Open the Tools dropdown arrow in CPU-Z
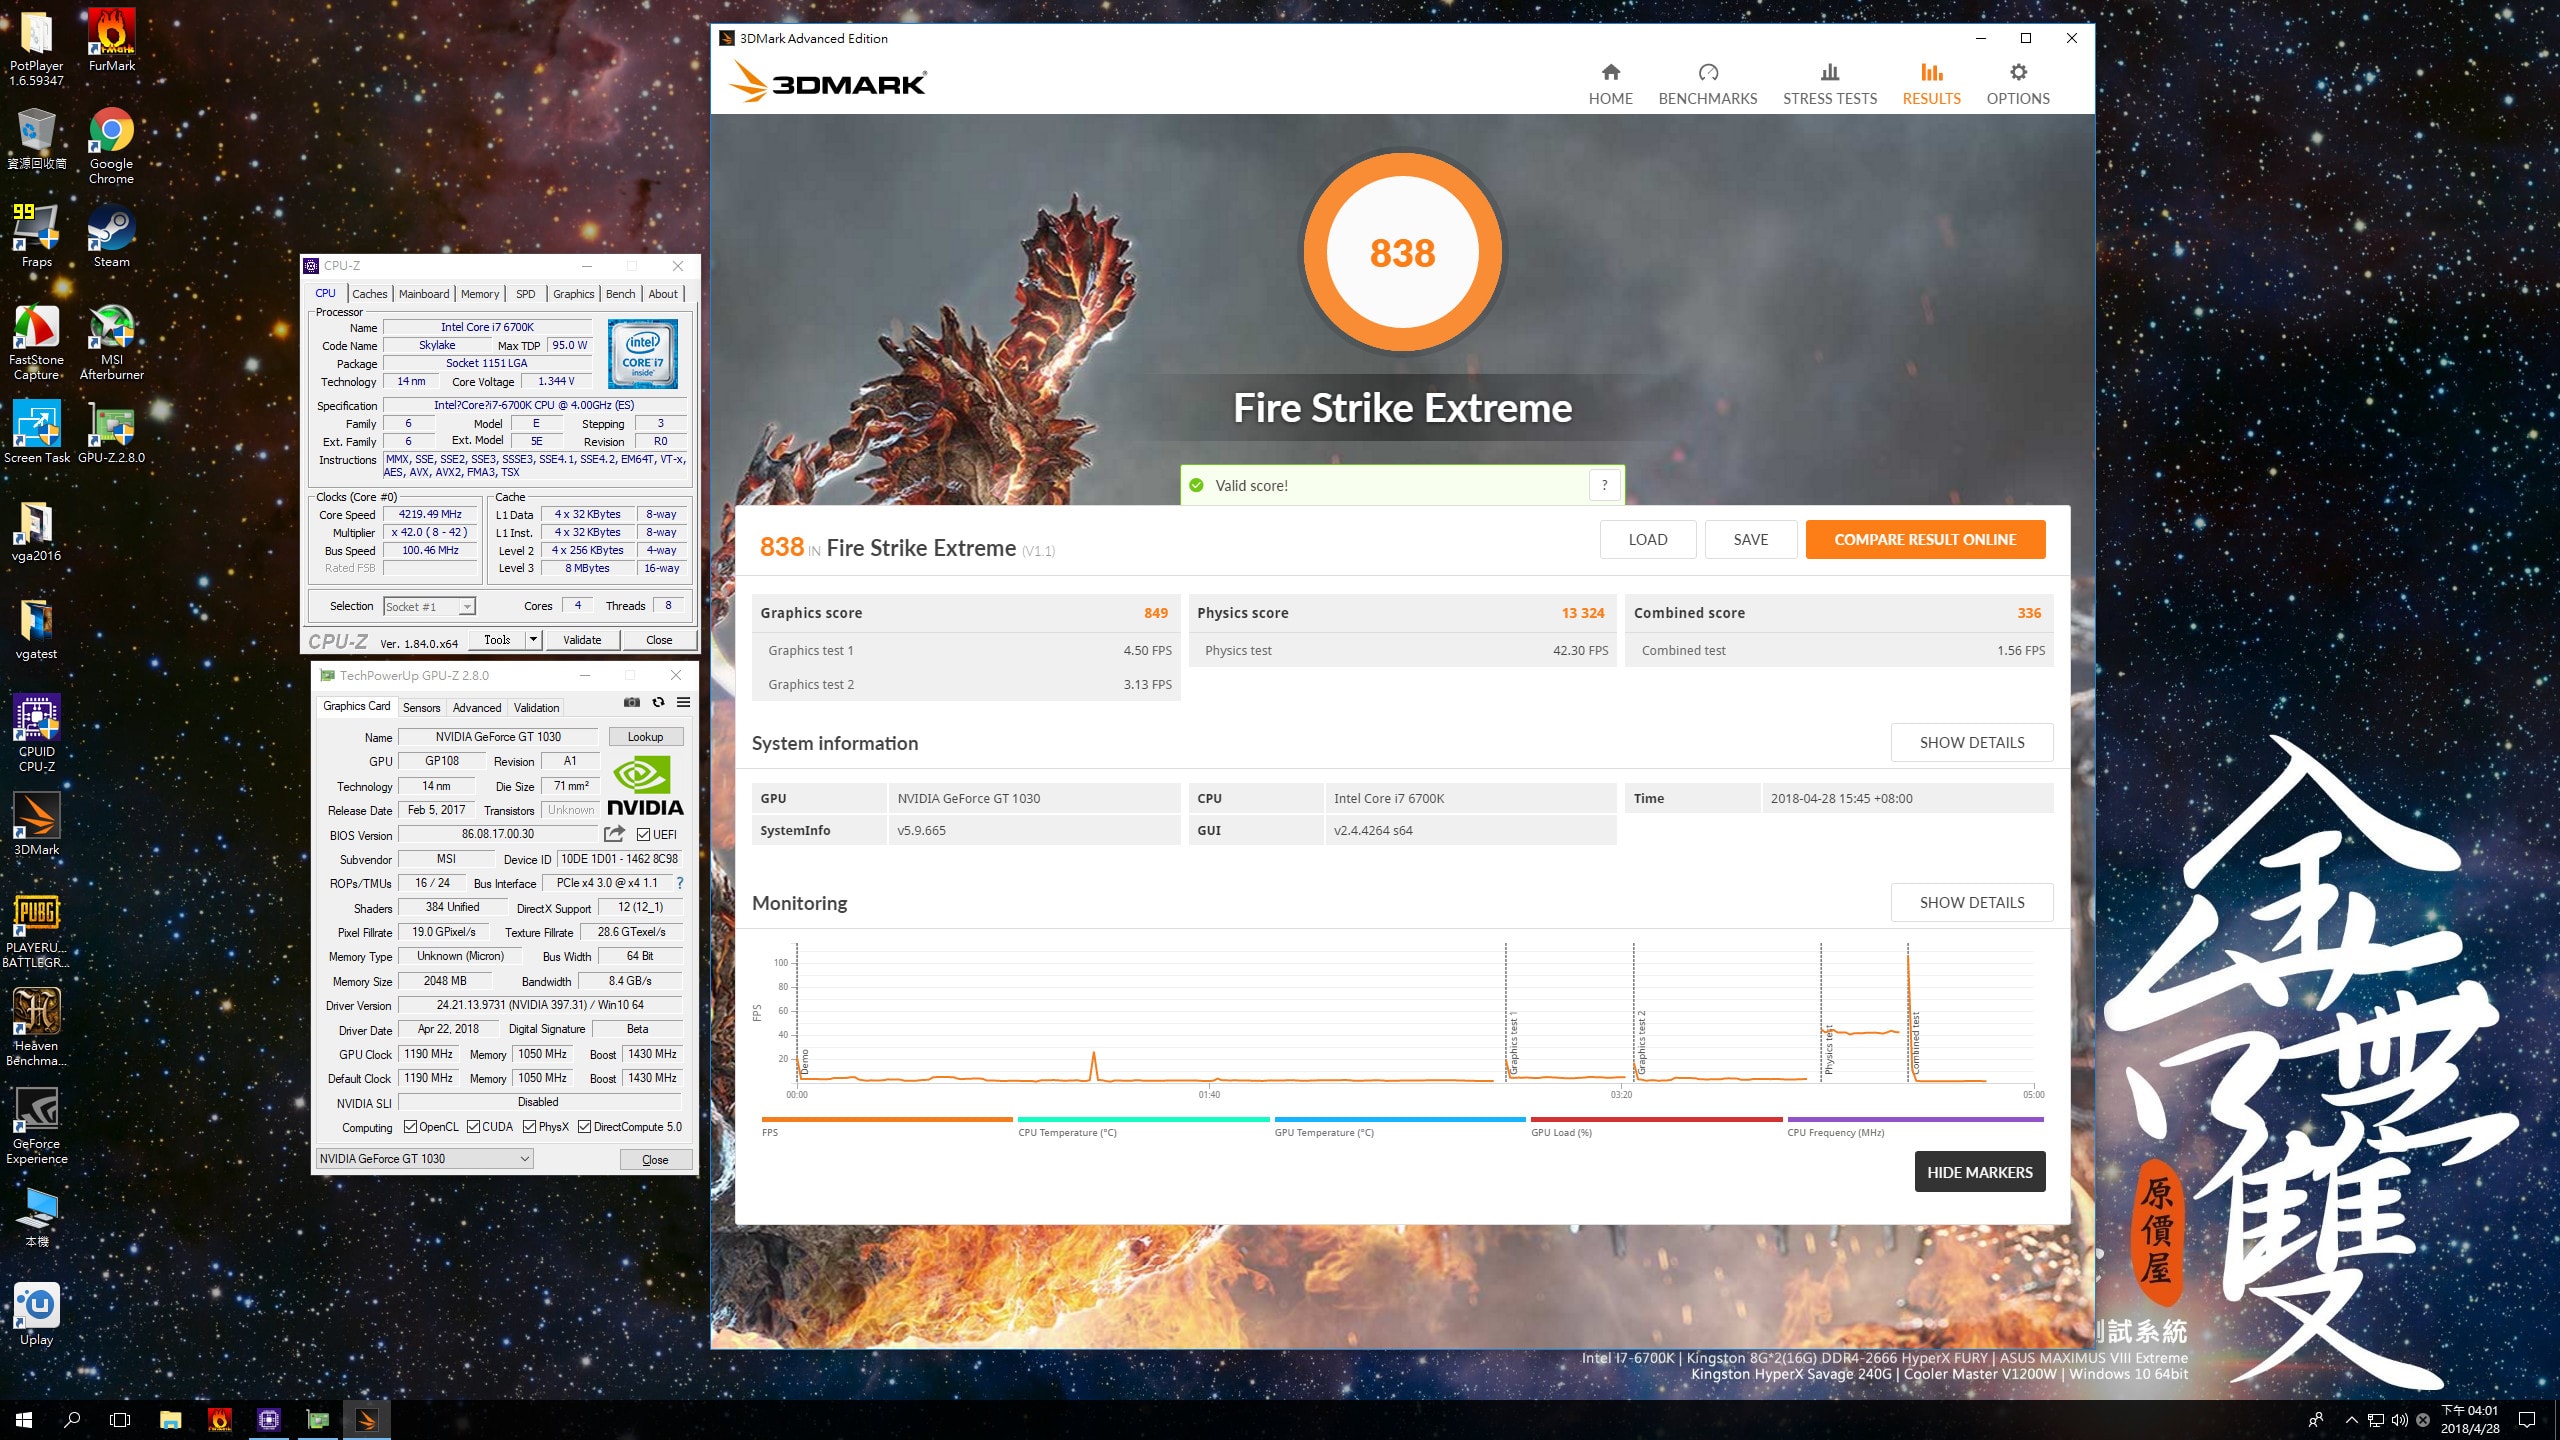2560x1440 pixels. coord(533,640)
